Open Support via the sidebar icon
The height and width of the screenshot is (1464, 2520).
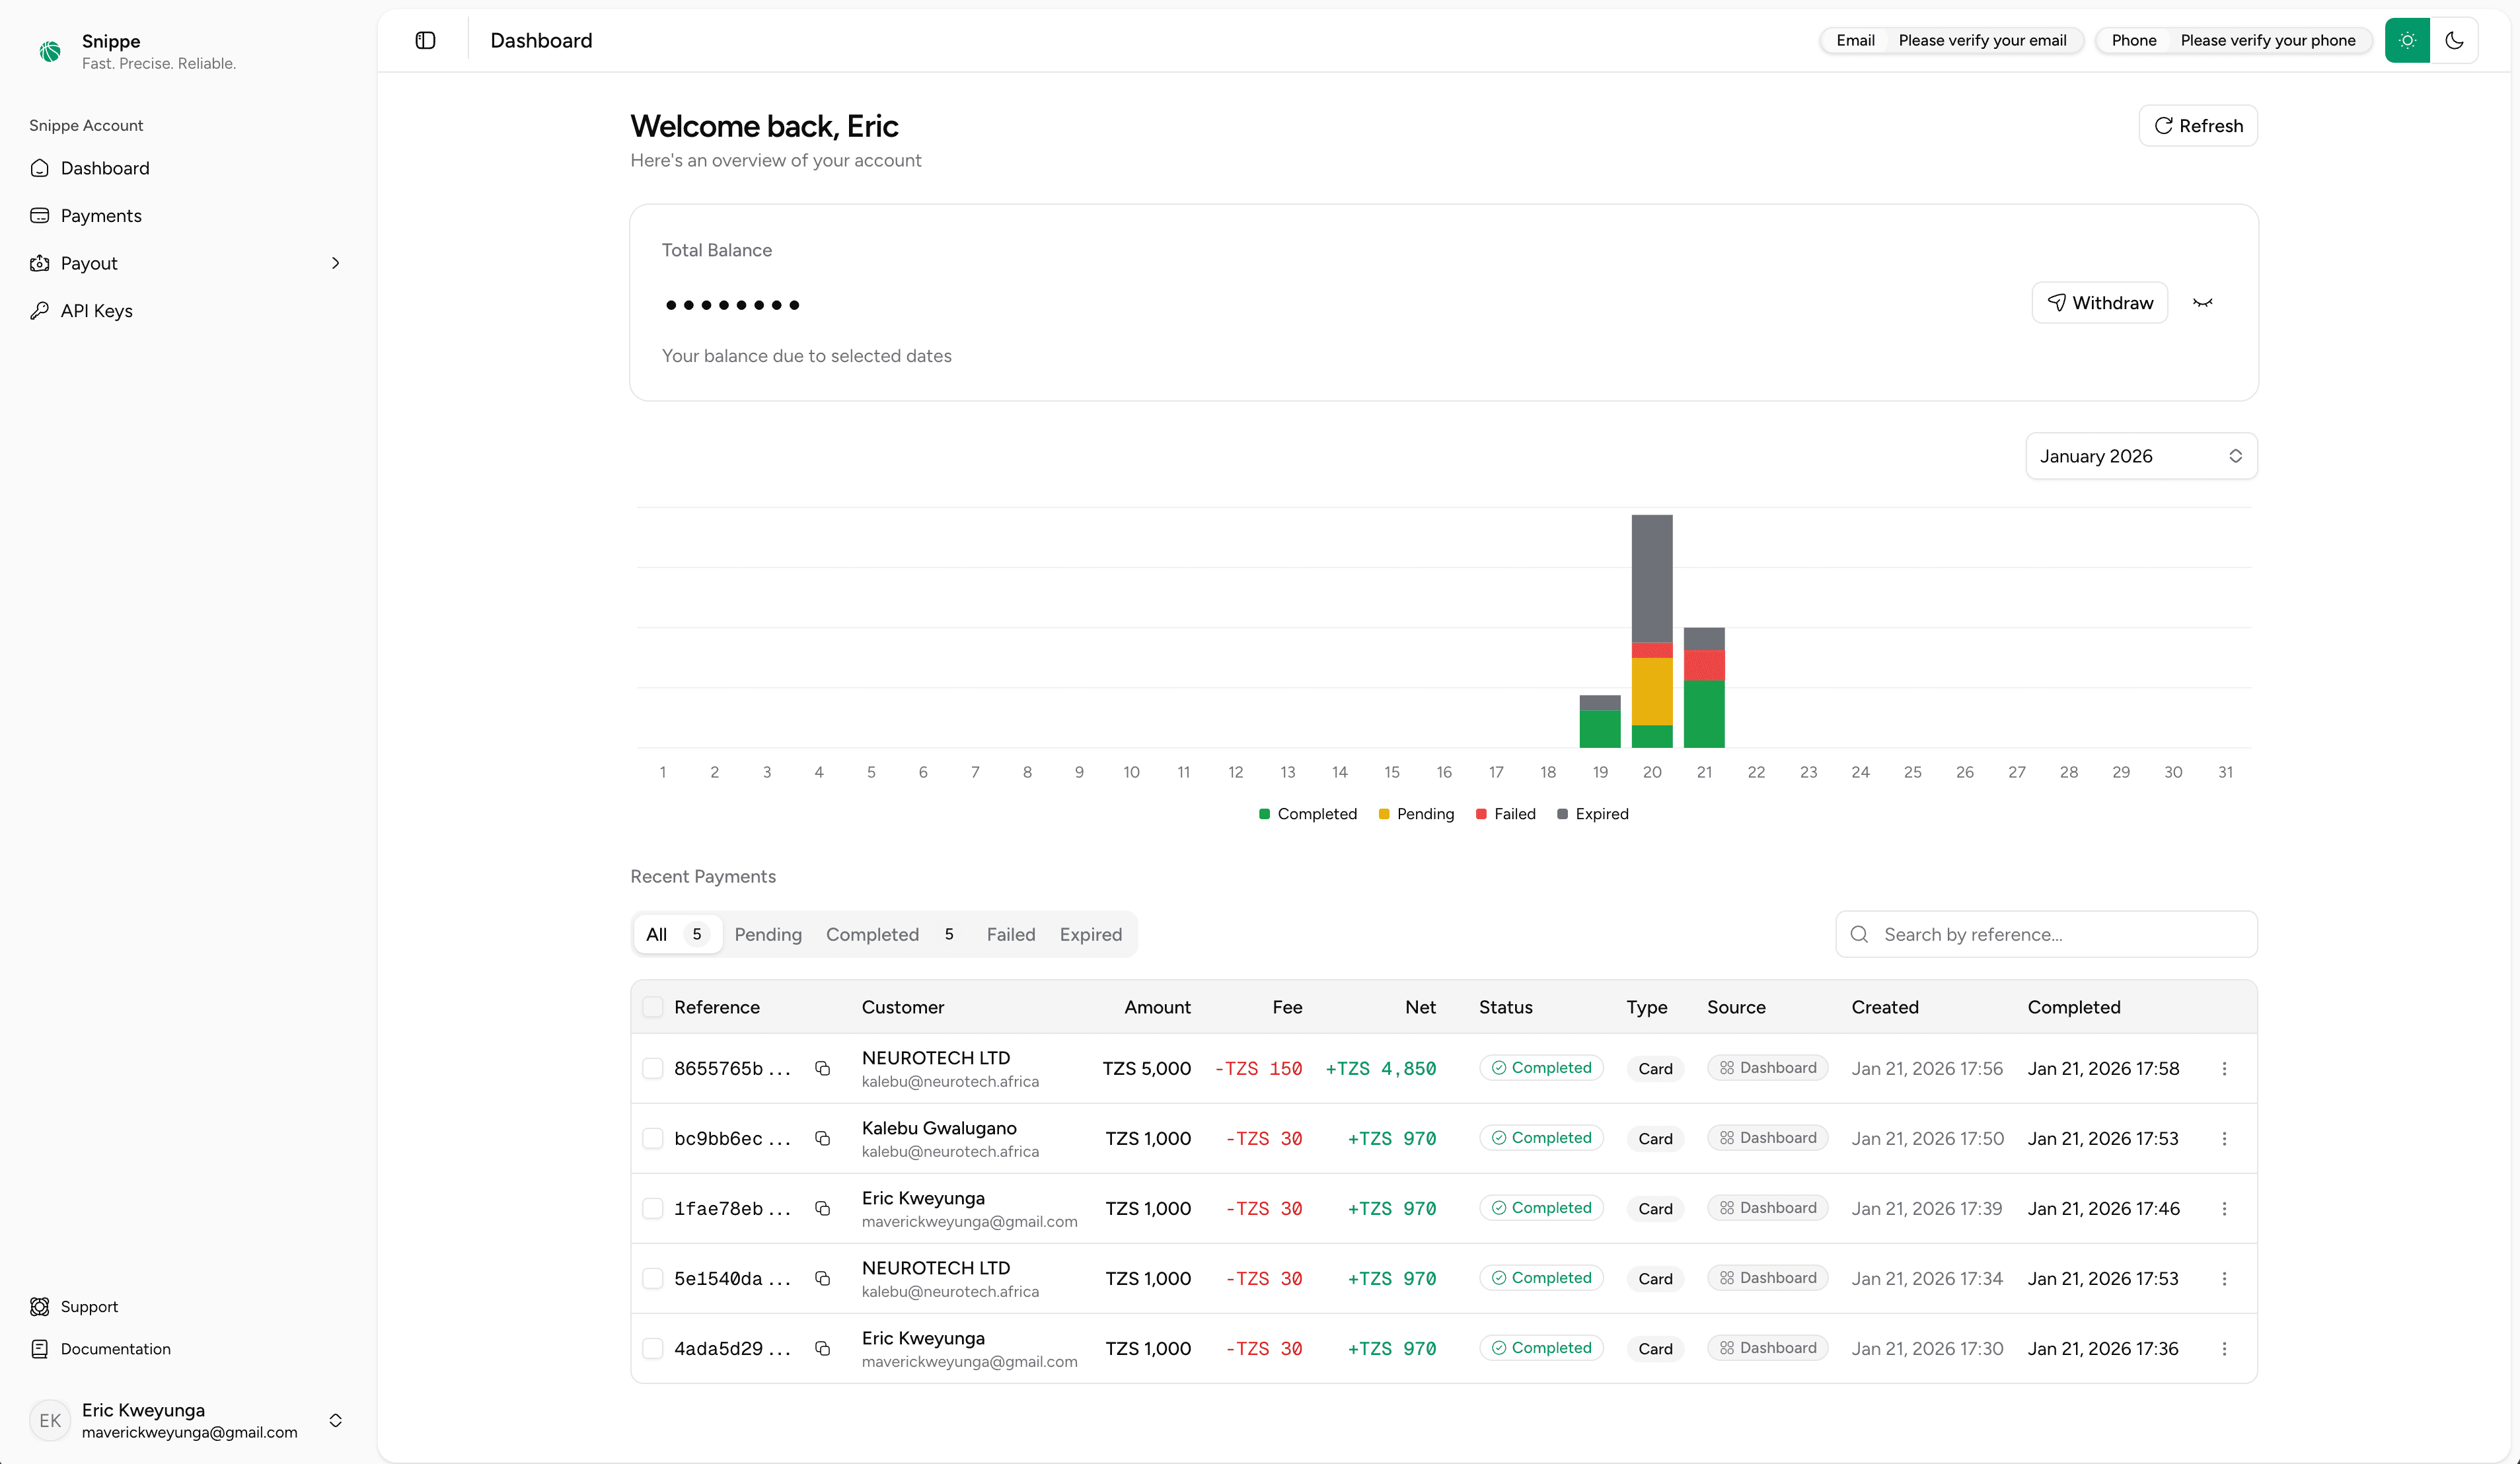click(40, 1306)
